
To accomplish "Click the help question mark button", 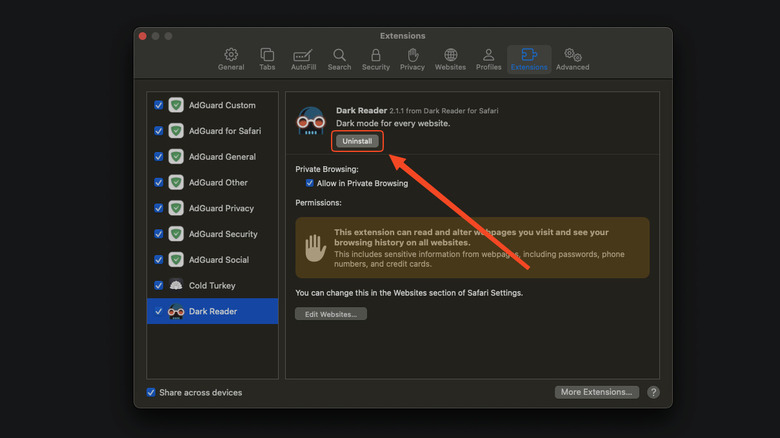I will [653, 392].
